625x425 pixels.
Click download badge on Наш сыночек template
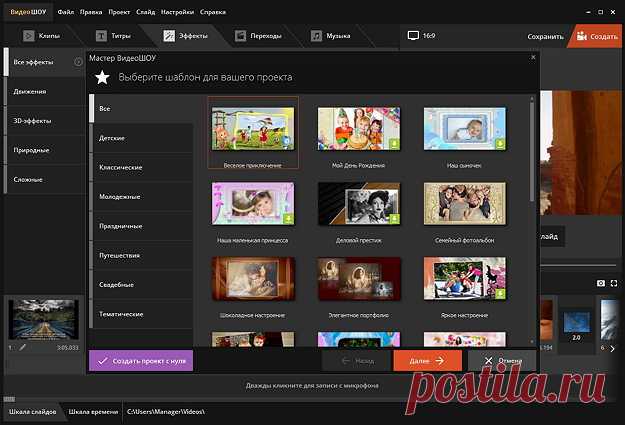500,144
